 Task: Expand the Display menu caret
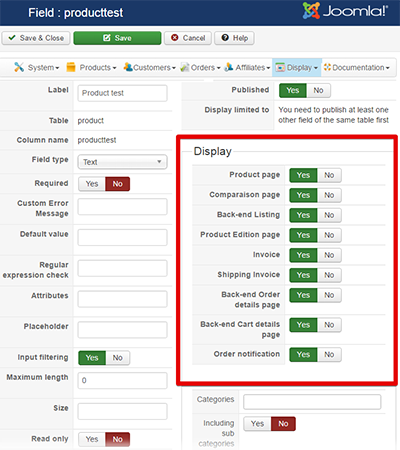tap(316, 68)
